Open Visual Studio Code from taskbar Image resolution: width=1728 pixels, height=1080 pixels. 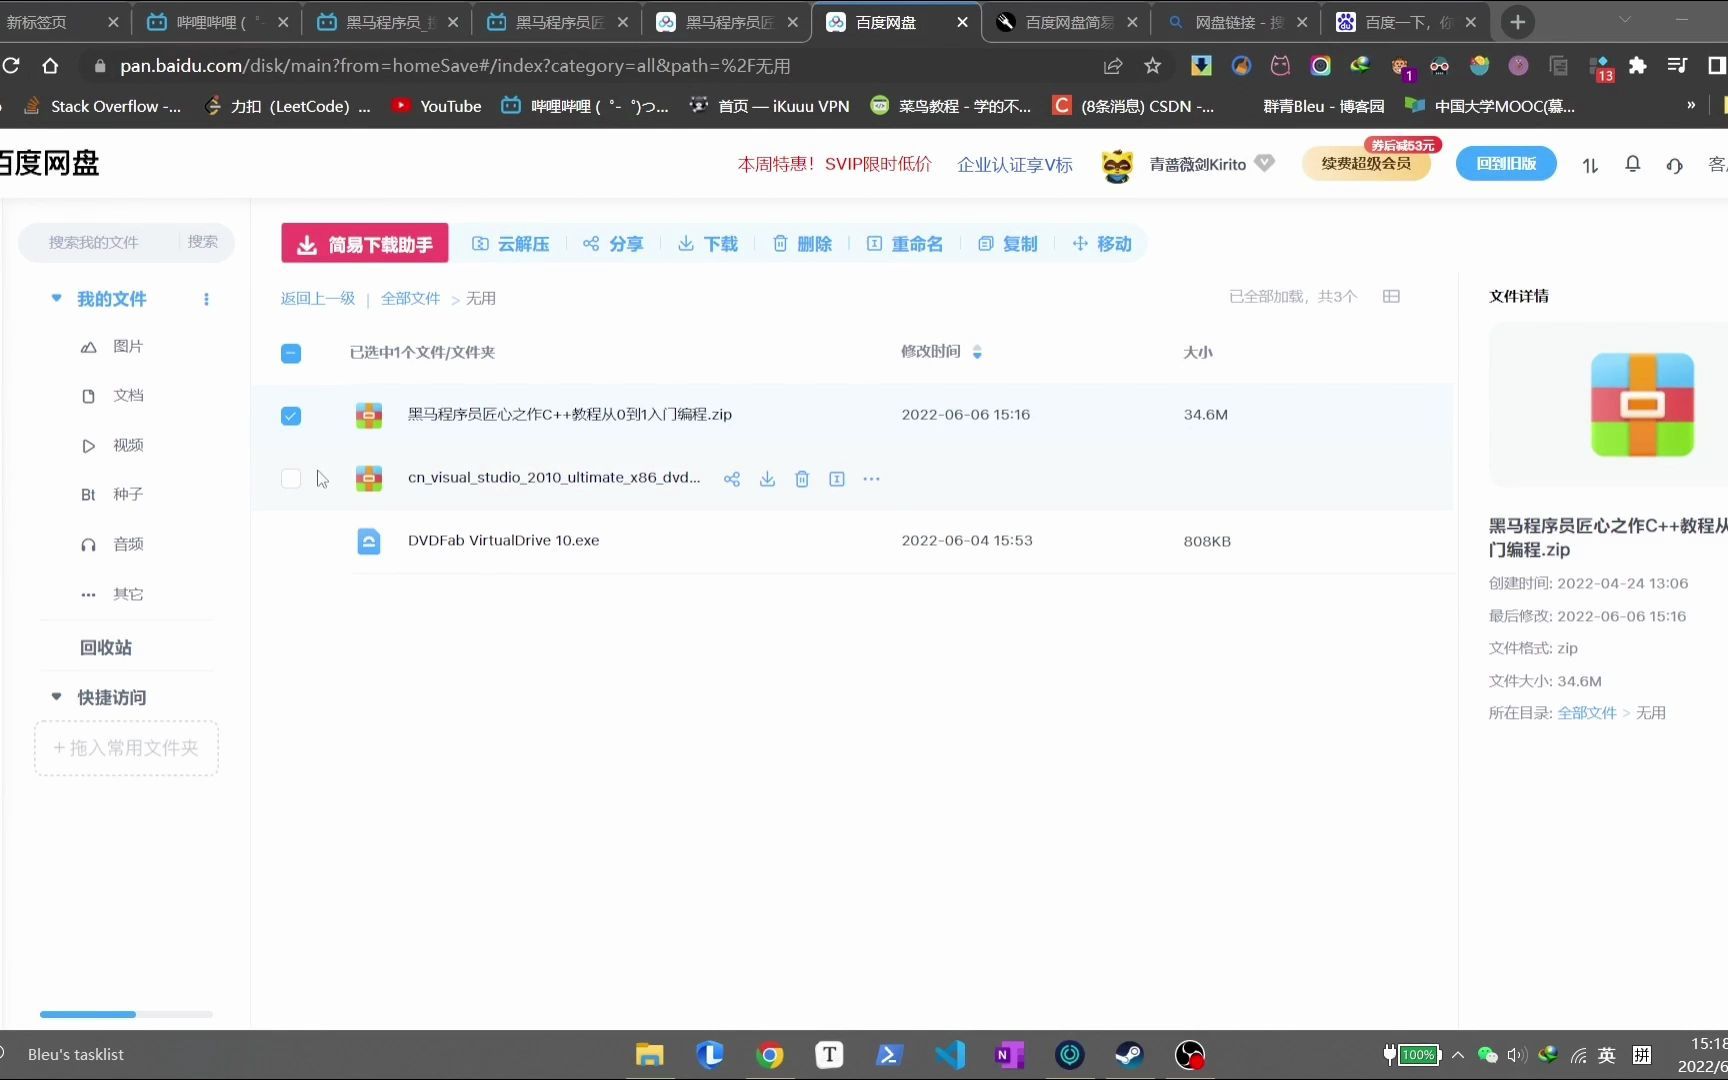[949, 1055]
